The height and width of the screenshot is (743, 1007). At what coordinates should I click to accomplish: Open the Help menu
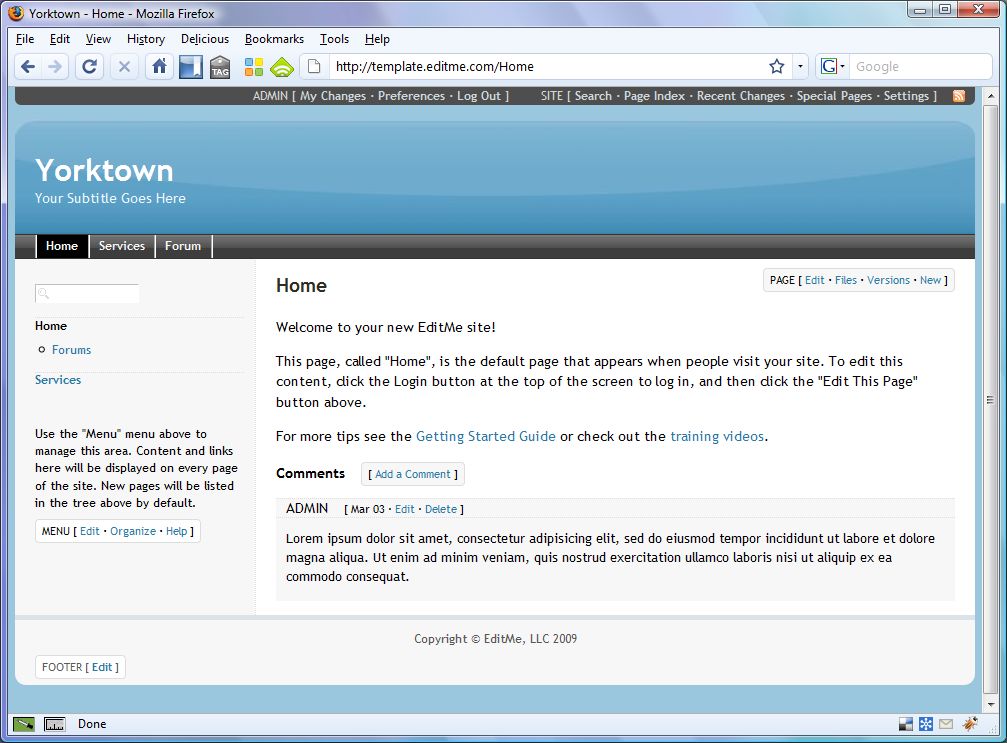[x=377, y=39]
